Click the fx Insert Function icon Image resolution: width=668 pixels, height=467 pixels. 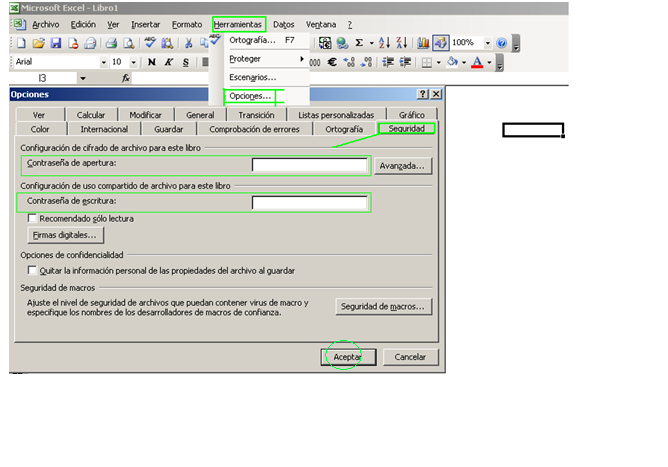(126, 78)
